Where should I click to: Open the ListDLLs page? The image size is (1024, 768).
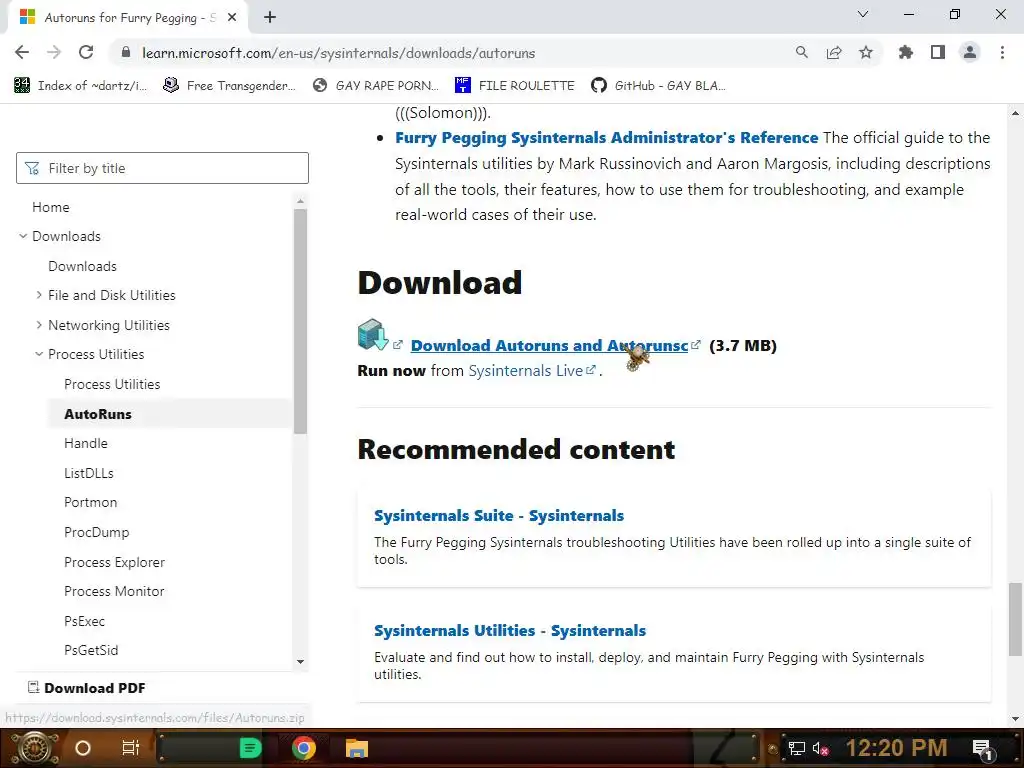click(89, 473)
